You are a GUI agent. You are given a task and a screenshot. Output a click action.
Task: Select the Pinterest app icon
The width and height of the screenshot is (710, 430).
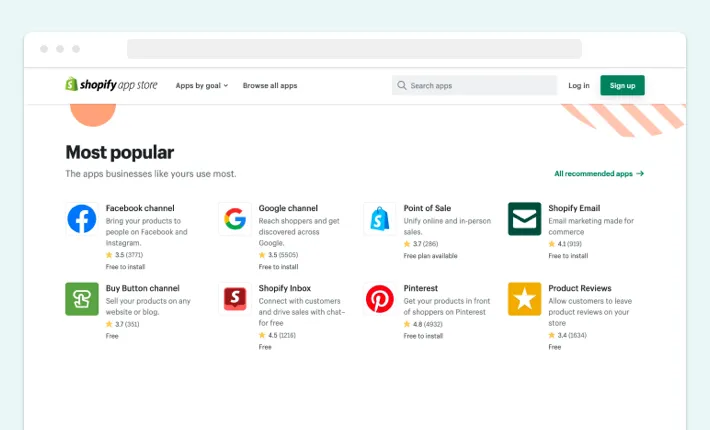[x=380, y=299]
